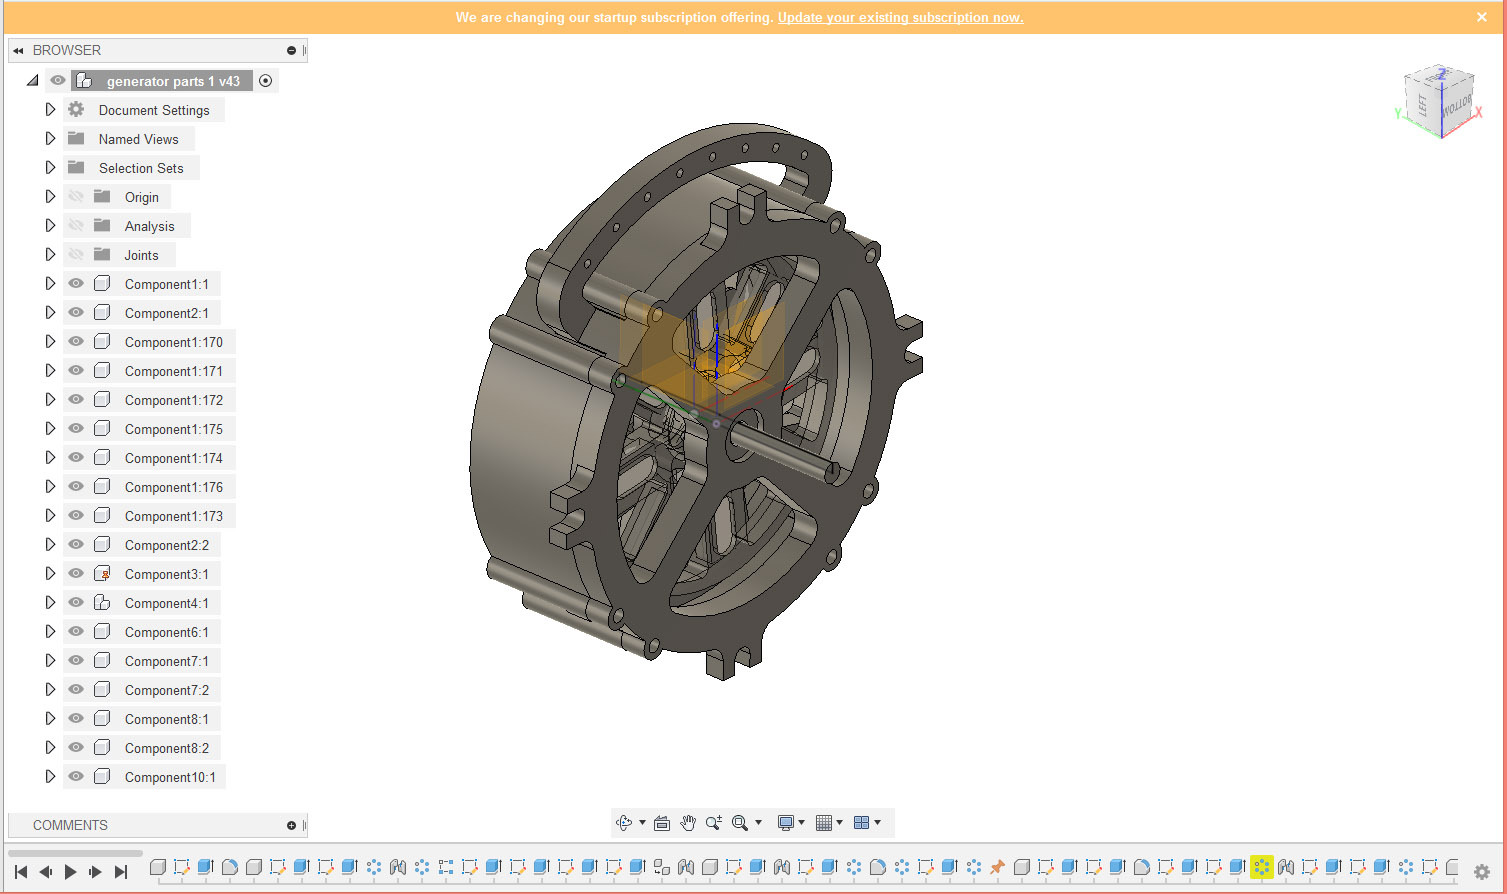Activate the Pan tool

[x=688, y=822]
